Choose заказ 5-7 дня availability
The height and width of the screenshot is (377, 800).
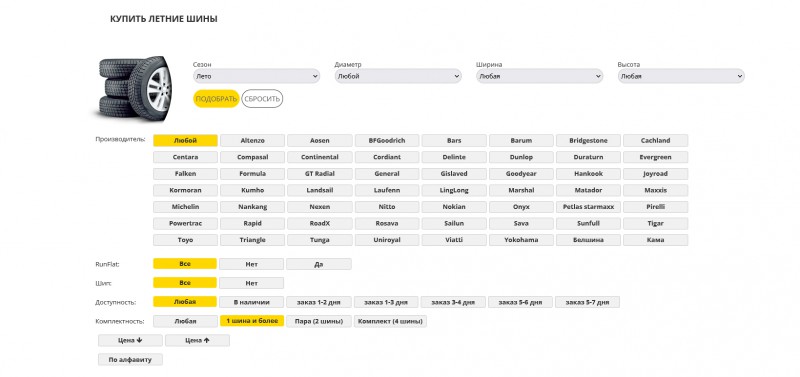pos(587,302)
